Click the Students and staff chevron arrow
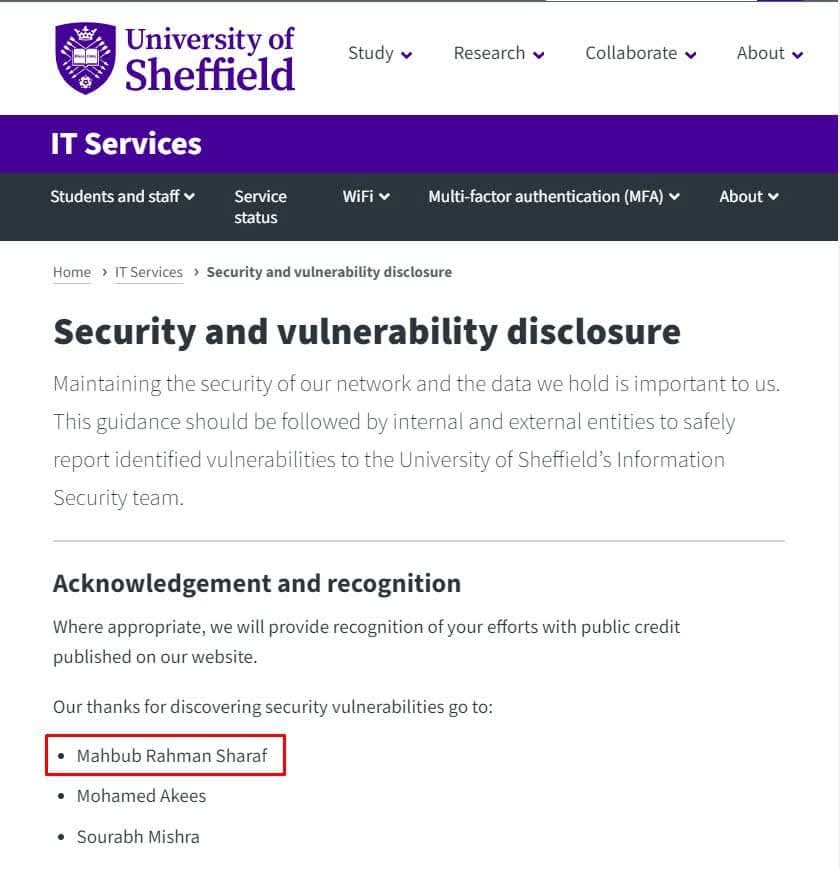The height and width of the screenshot is (869, 840). point(190,196)
